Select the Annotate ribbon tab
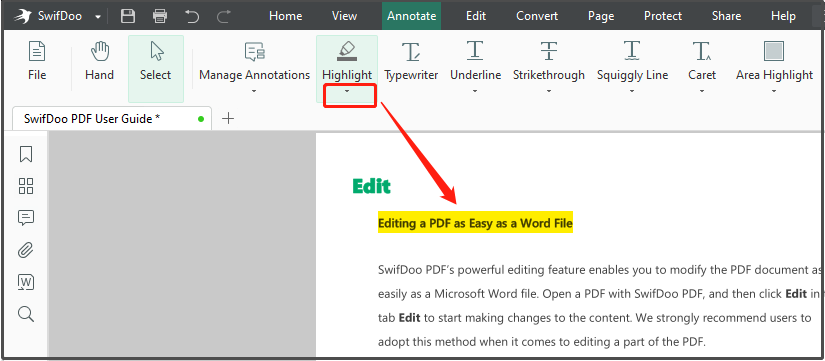Screen dimensions: 825x361 (411, 16)
